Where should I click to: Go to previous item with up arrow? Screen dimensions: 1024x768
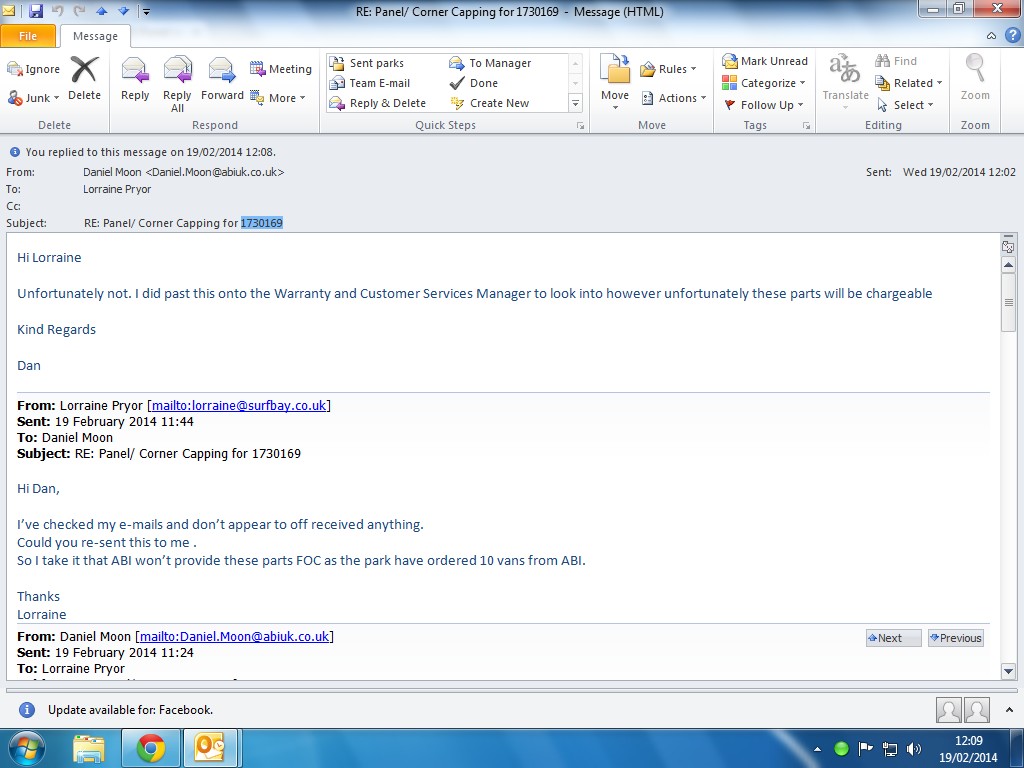tap(101, 10)
